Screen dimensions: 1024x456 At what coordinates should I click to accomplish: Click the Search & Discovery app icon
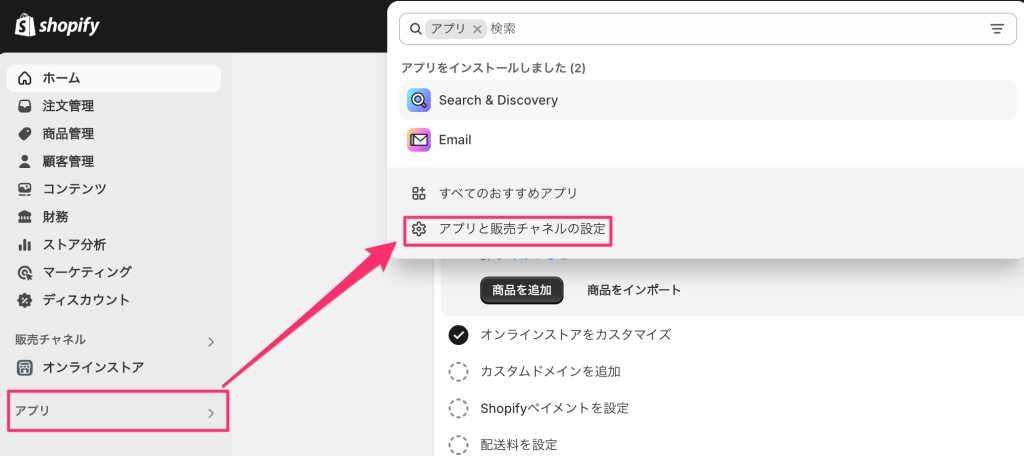419,100
